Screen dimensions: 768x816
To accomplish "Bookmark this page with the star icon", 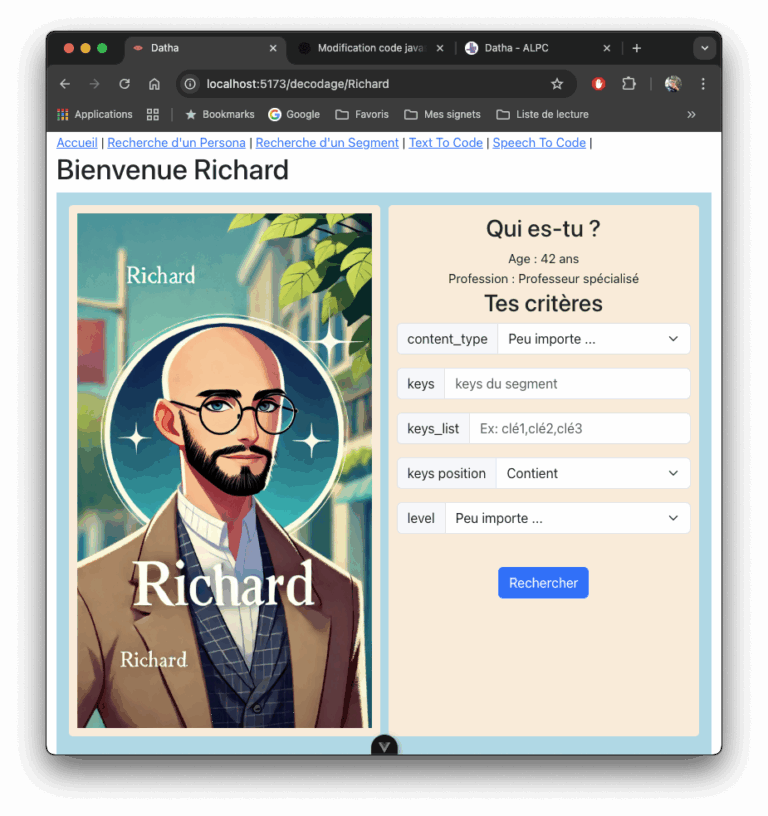I will (x=557, y=84).
